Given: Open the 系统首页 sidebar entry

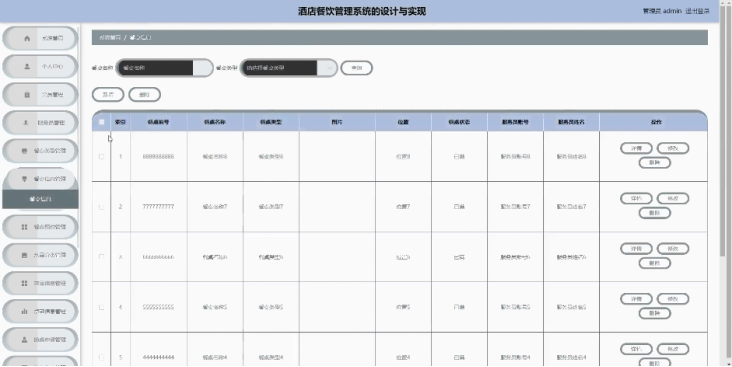Looking at the screenshot, I should click(40, 38).
